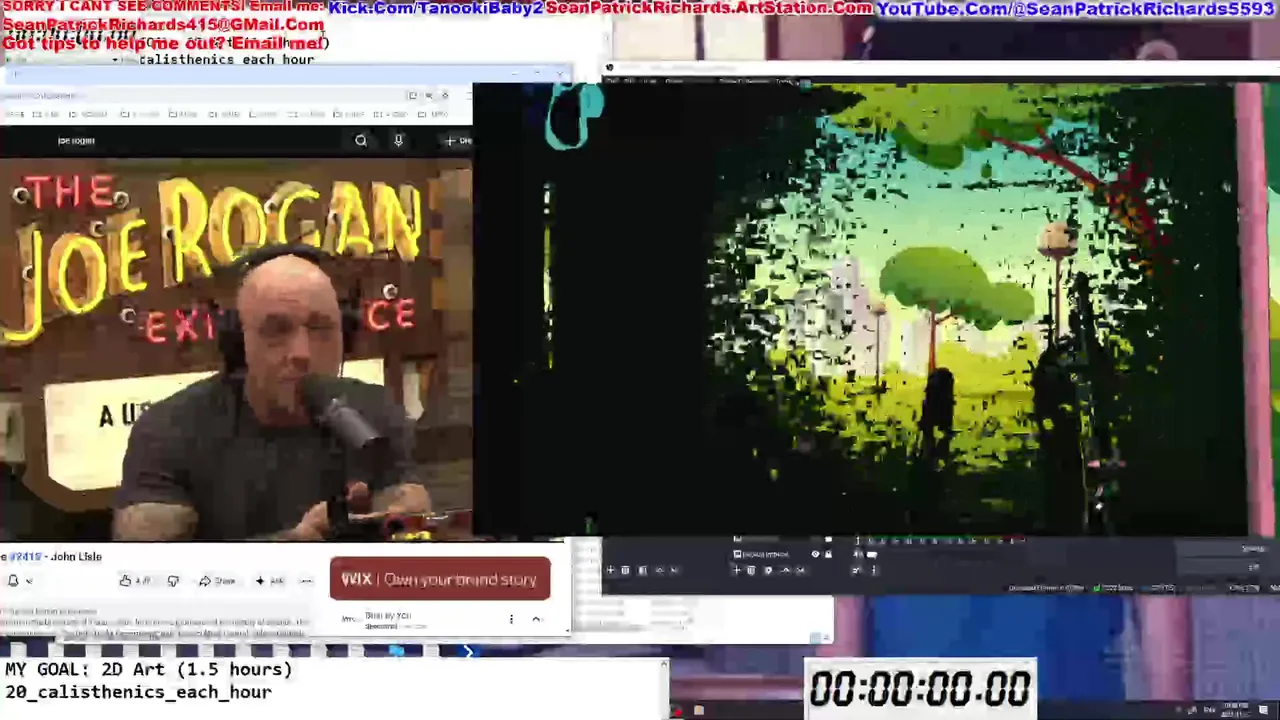Click the thumbs-down dislike icon
The width and height of the screenshot is (1280, 720).
(173, 581)
